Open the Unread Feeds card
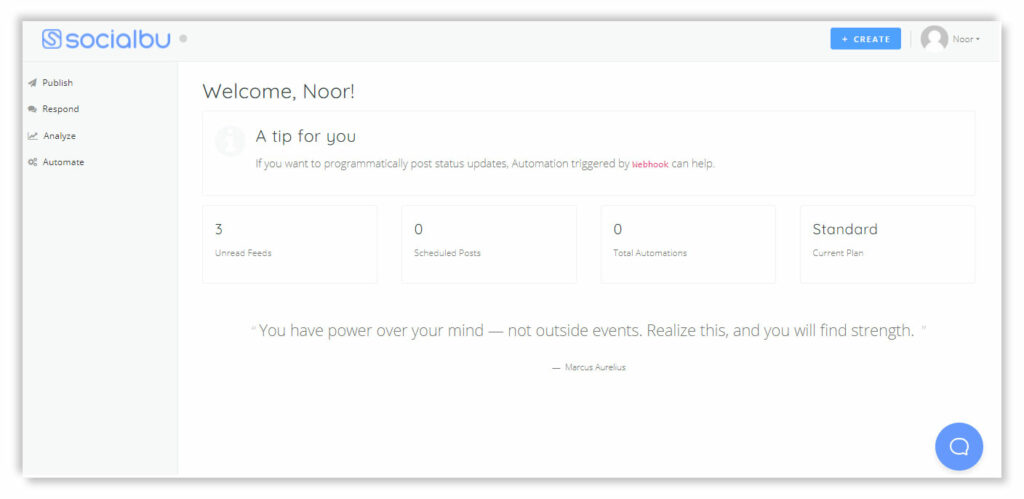The image size is (1024, 499). click(x=289, y=244)
